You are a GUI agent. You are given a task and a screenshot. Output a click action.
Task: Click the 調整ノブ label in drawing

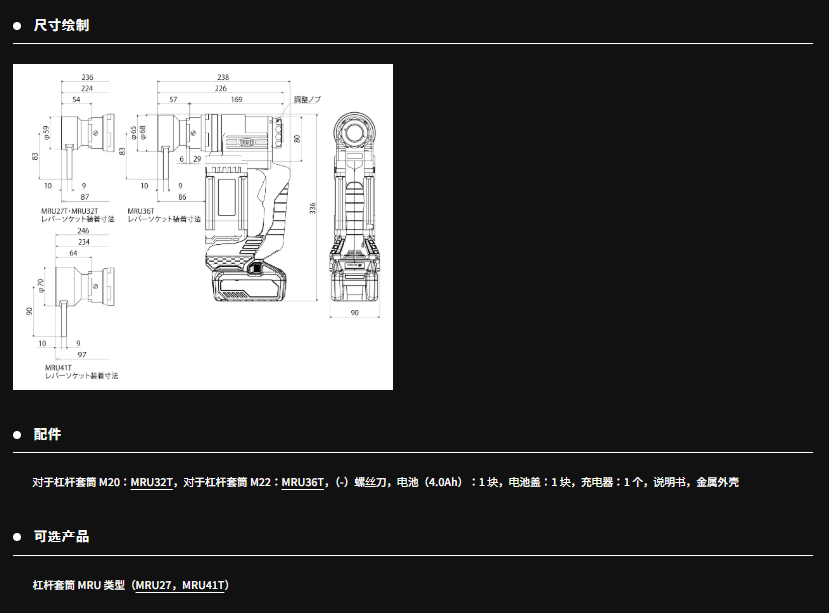point(307,100)
